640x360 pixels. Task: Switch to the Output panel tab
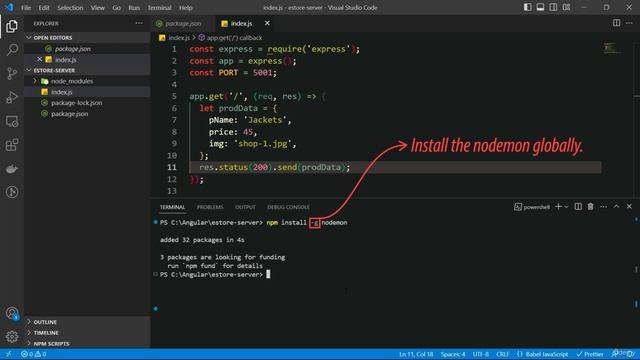tap(245, 207)
